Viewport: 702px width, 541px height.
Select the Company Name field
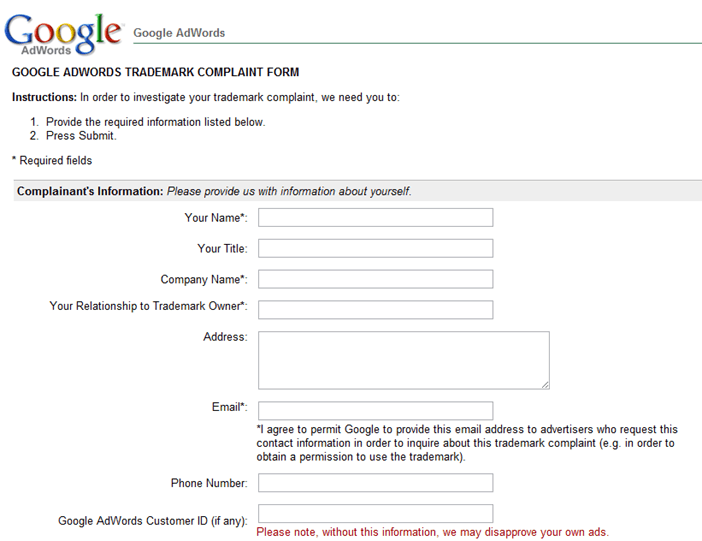click(x=376, y=279)
